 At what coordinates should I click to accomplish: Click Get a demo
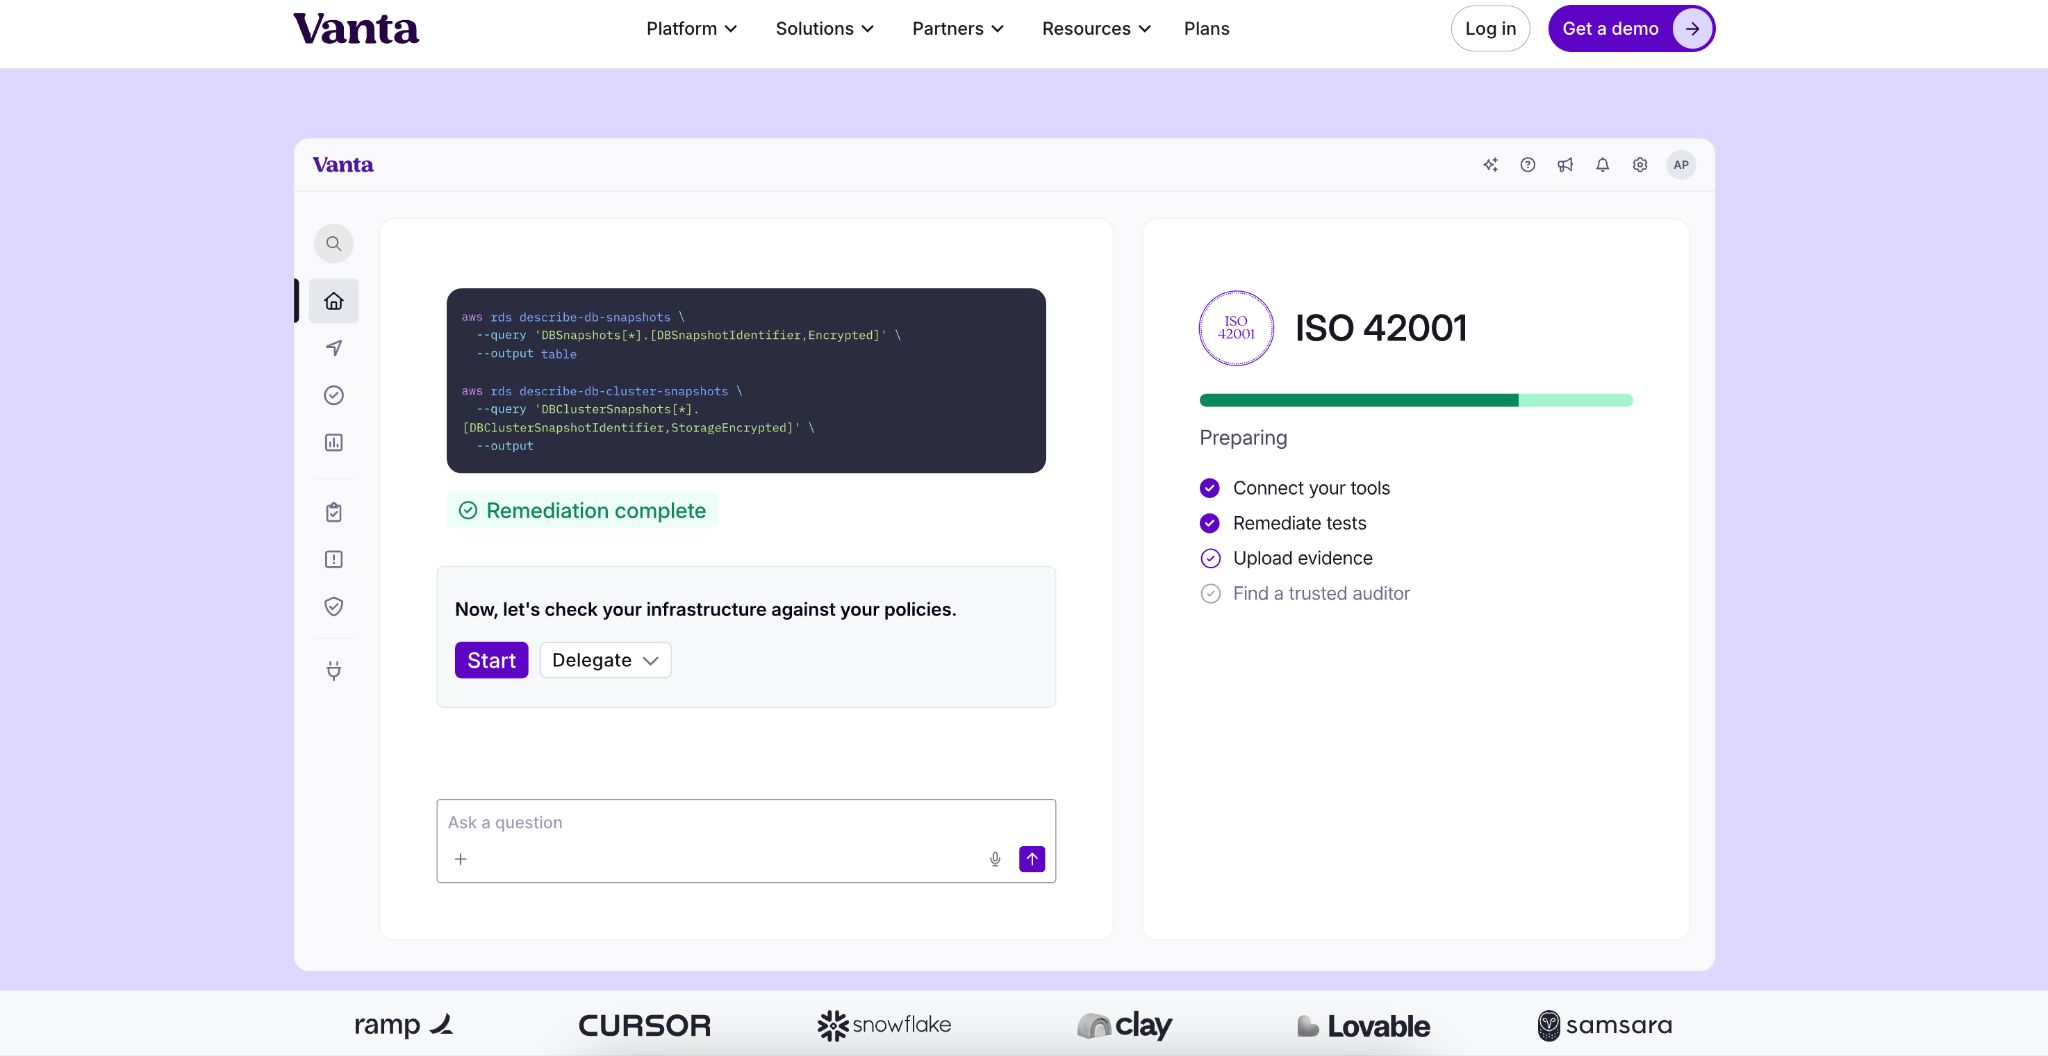tap(1631, 29)
